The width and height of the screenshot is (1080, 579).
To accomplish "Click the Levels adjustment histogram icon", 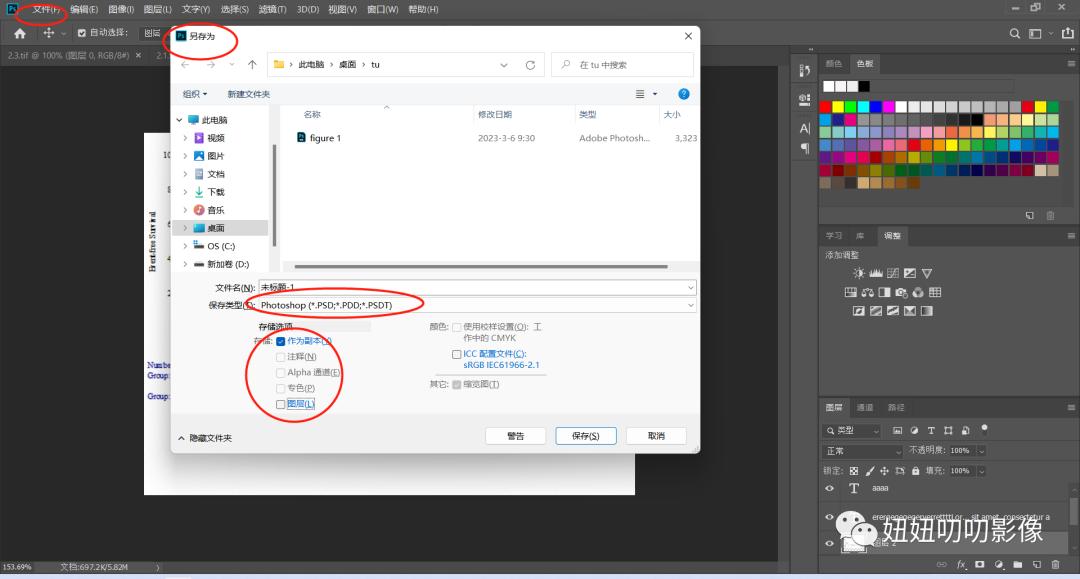I will point(875,273).
